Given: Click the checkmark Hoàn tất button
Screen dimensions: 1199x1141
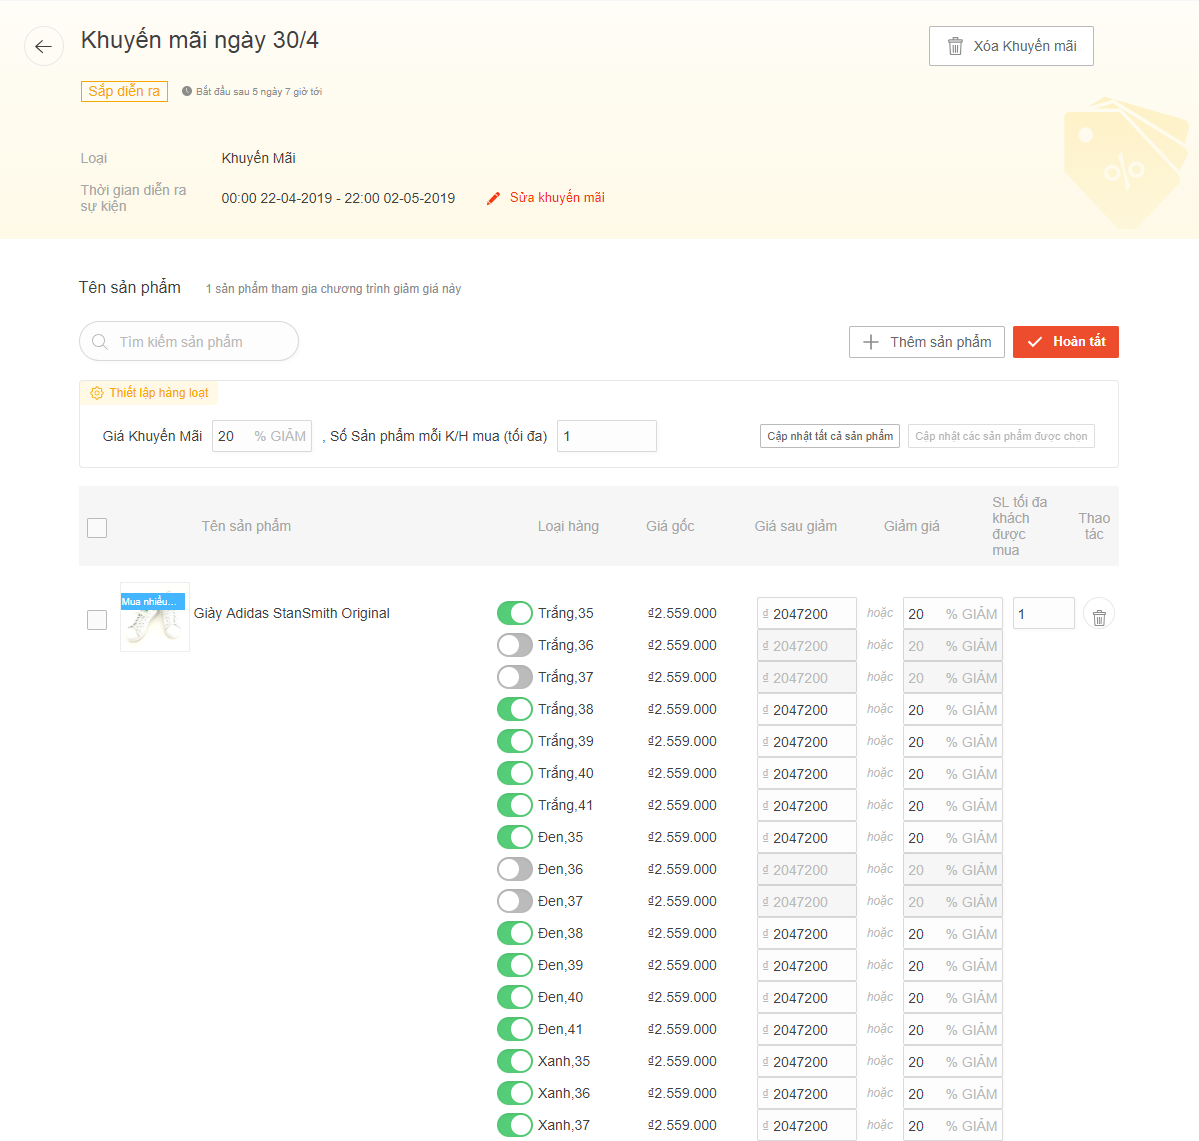Looking at the screenshot, I should pyautogui.click(x=1065, y=342).
